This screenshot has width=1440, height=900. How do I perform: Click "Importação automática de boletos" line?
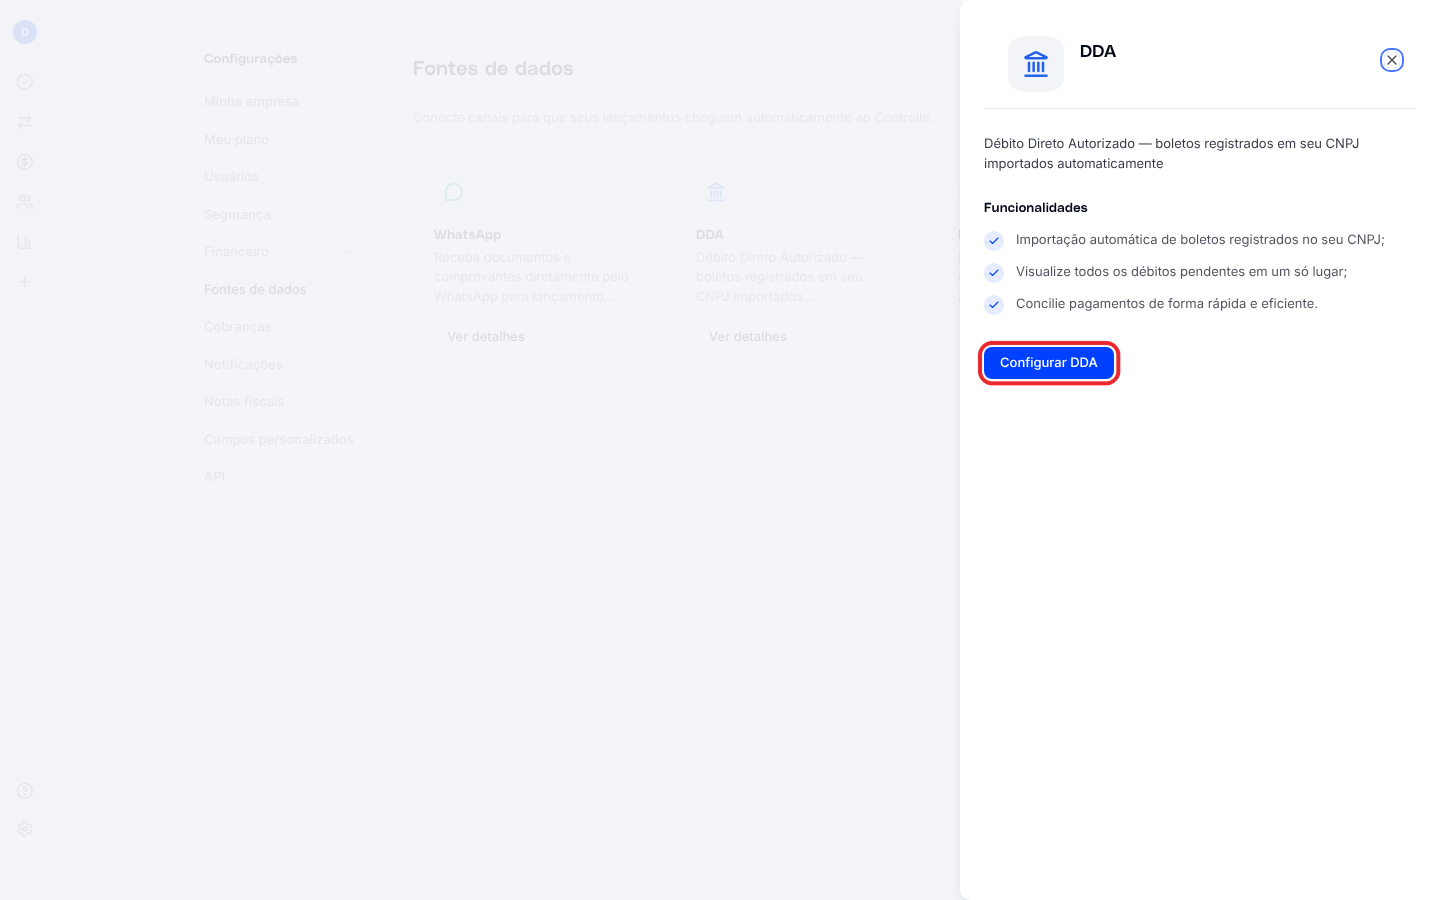click(x=1200, y=240)
